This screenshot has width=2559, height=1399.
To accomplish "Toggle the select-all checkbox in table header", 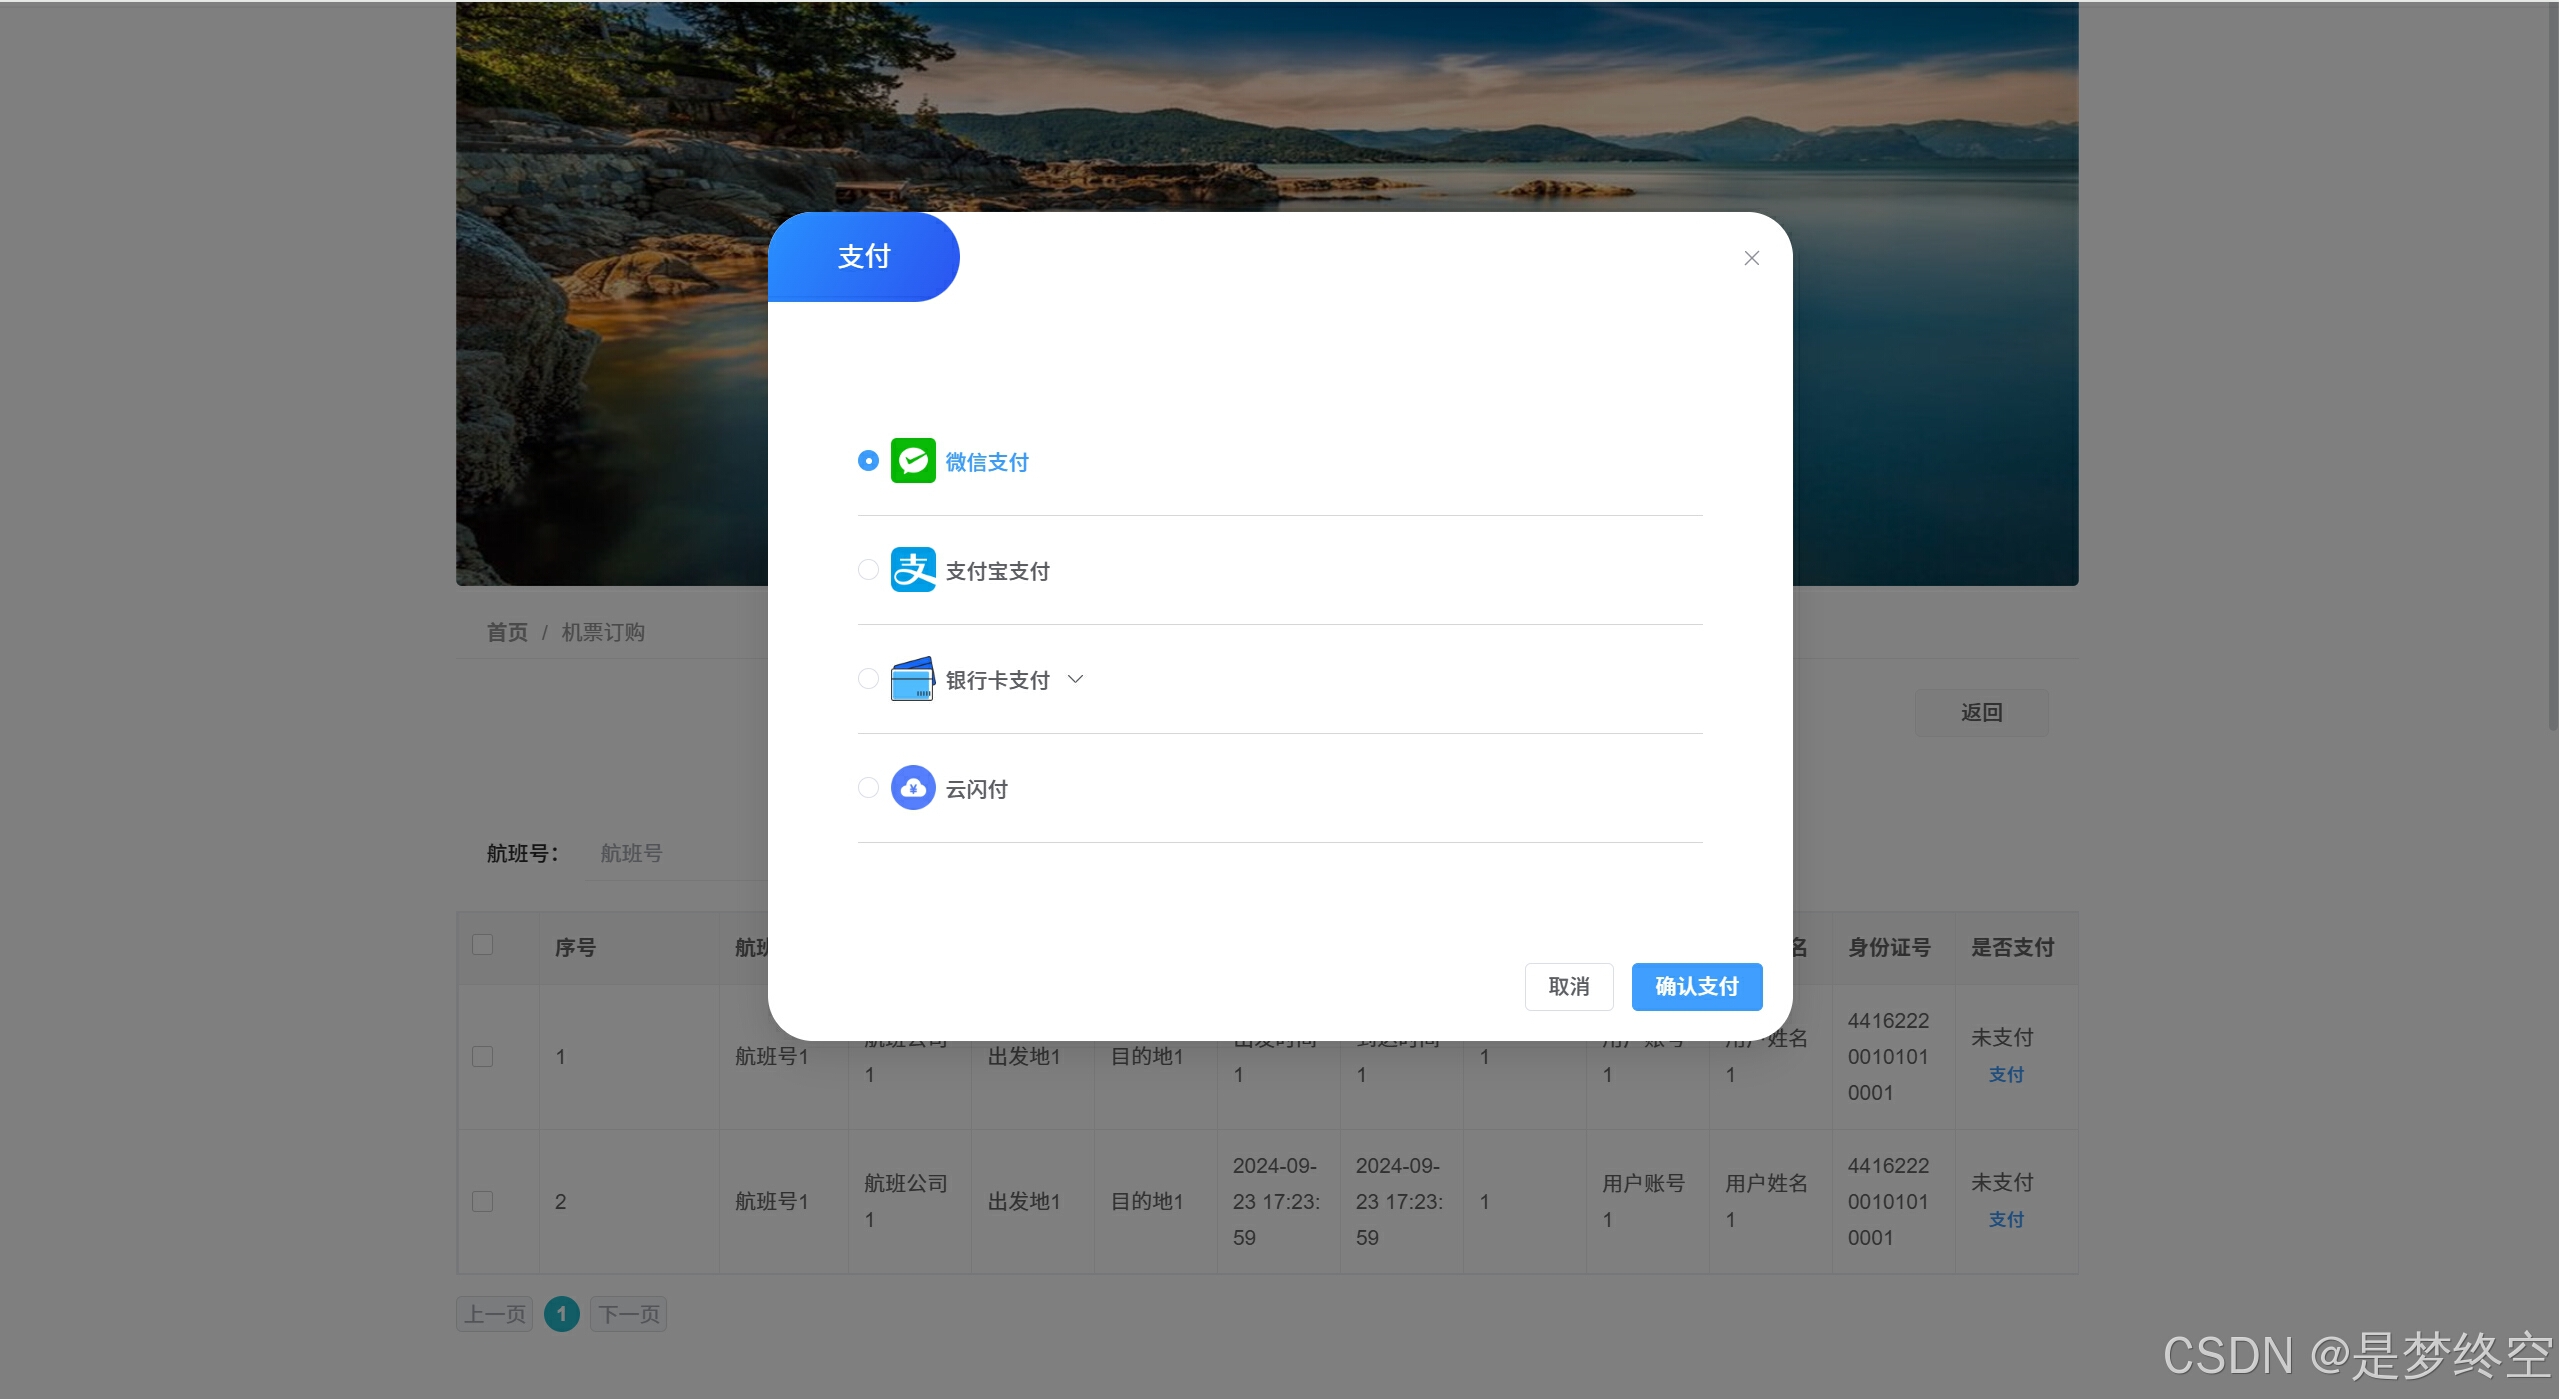I will click(x=482, y=945).
